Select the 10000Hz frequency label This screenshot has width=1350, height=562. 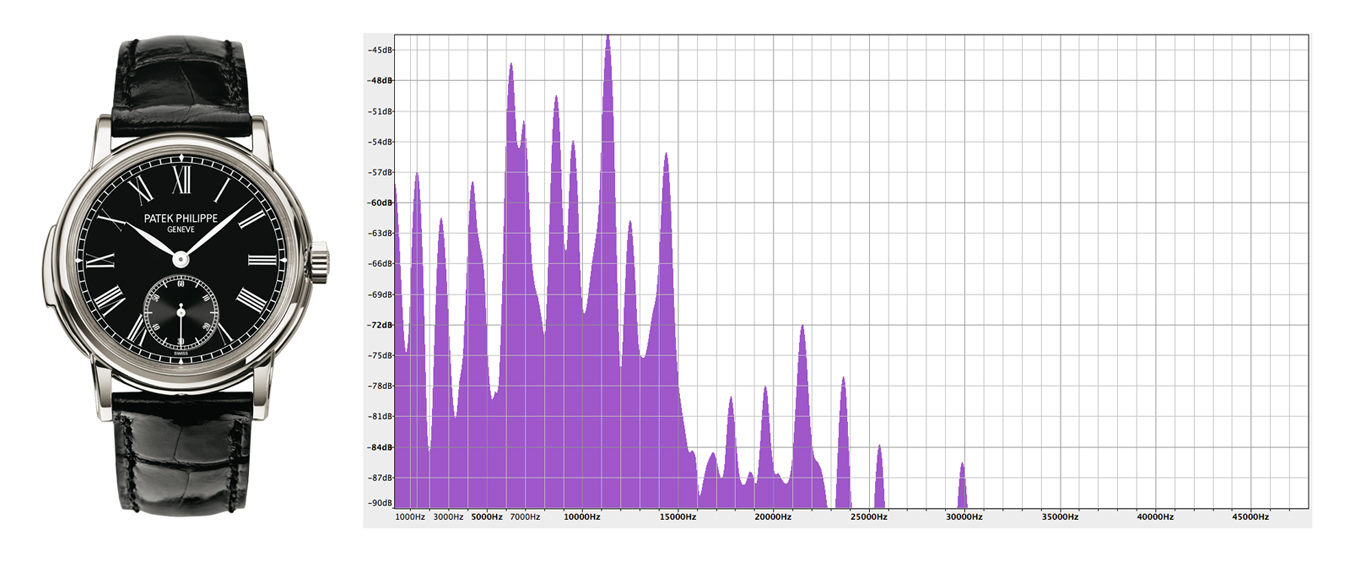click(x=582, y=517)
